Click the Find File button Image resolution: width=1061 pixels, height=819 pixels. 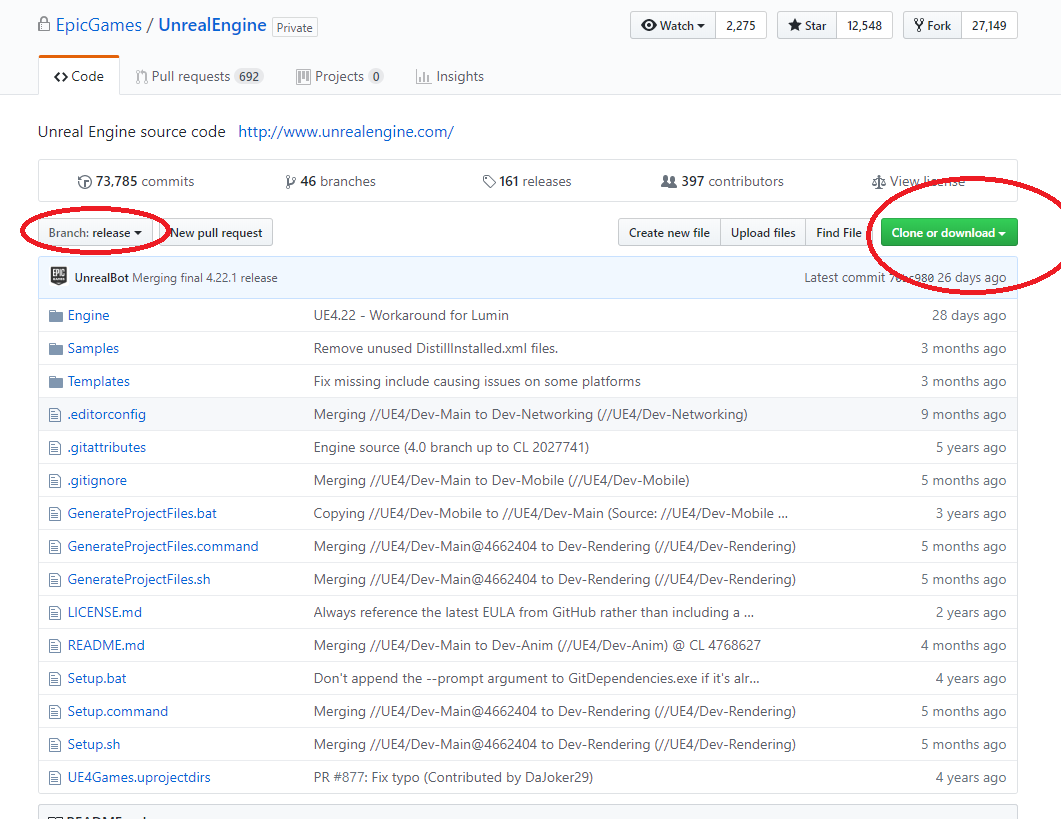coord(838,232)
